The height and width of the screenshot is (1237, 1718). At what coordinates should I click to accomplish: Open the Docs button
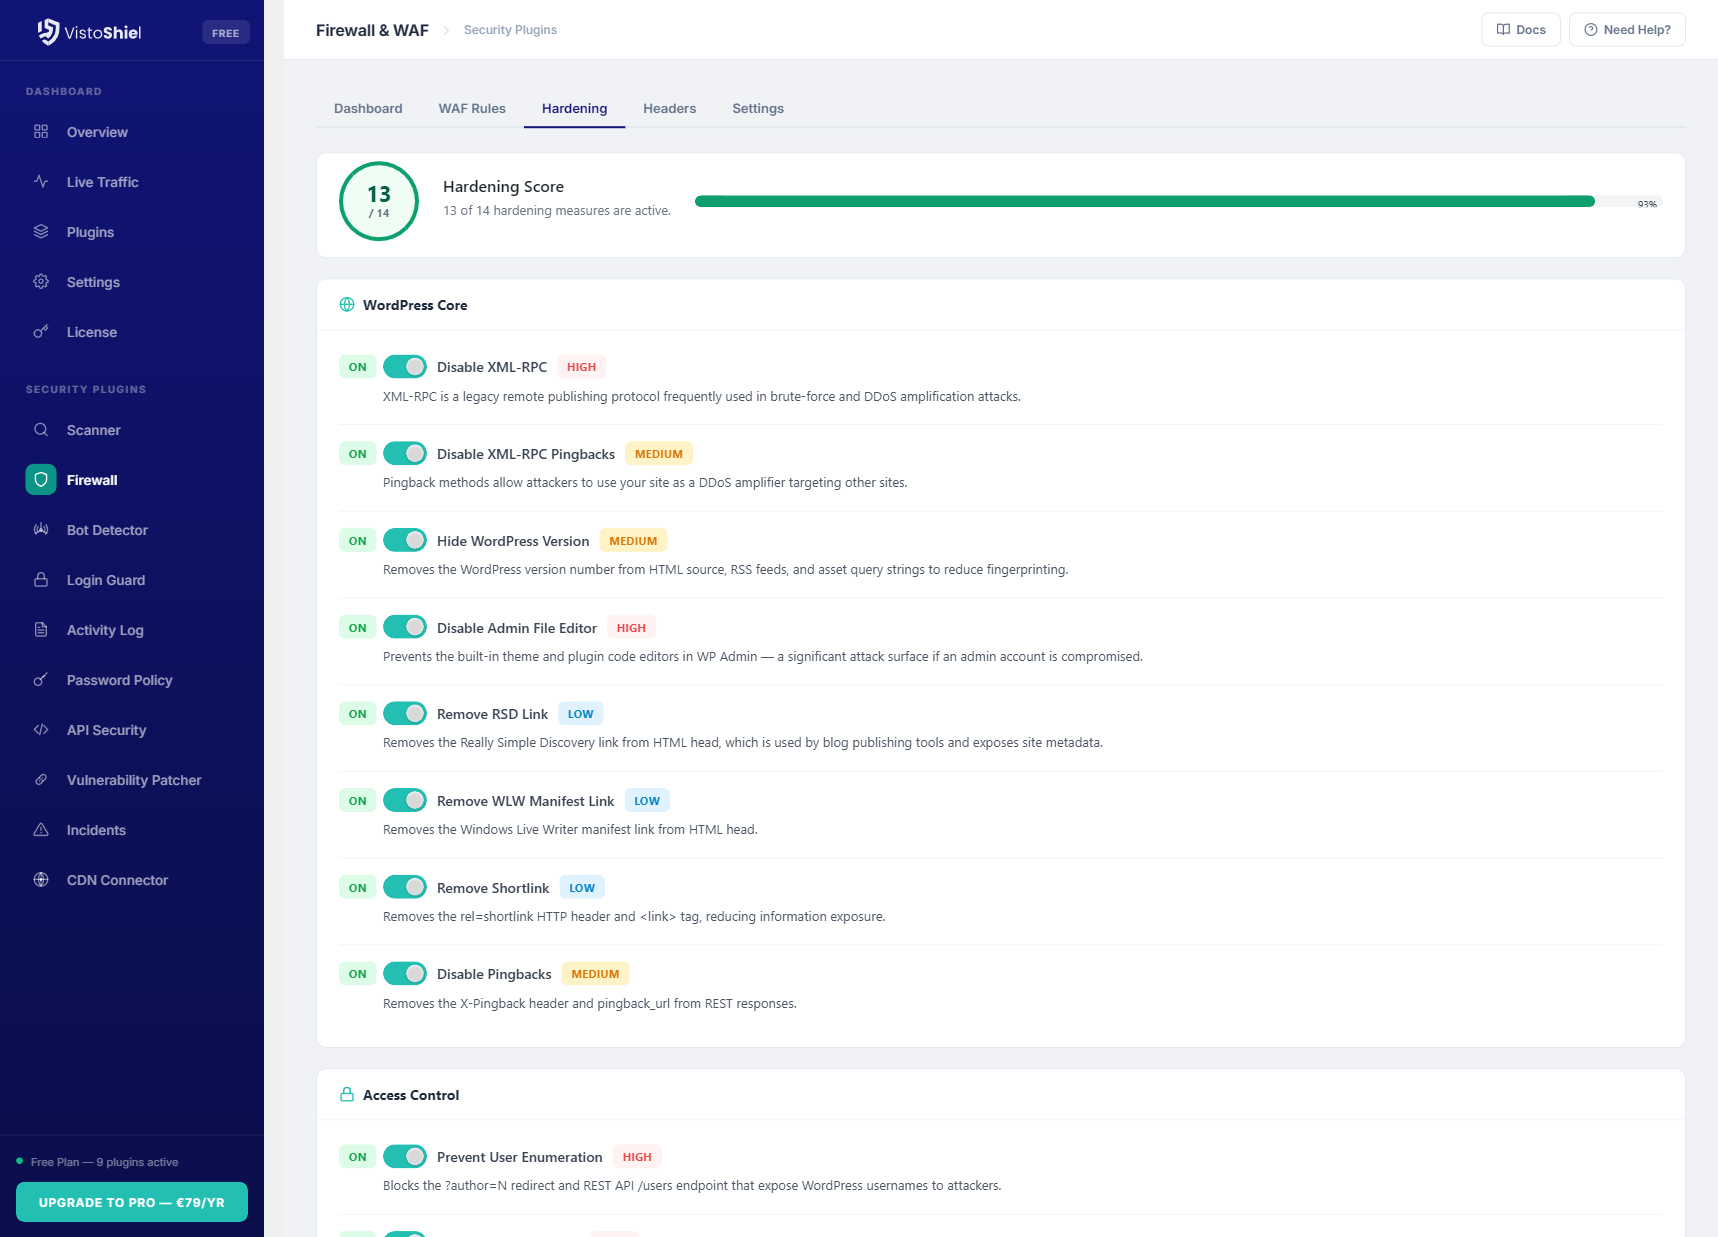coord(1520,29)
